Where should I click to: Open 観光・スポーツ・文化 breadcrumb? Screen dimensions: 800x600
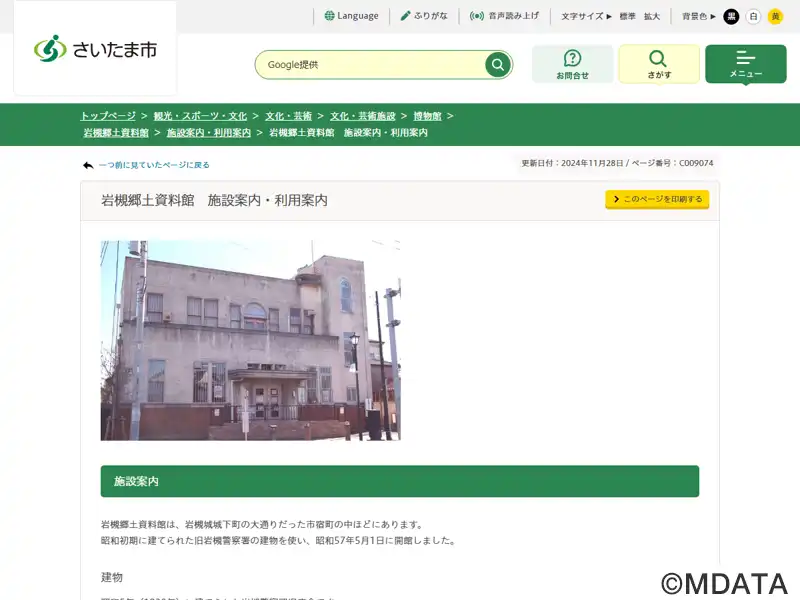pyautogui.click(x=200, y=116)
